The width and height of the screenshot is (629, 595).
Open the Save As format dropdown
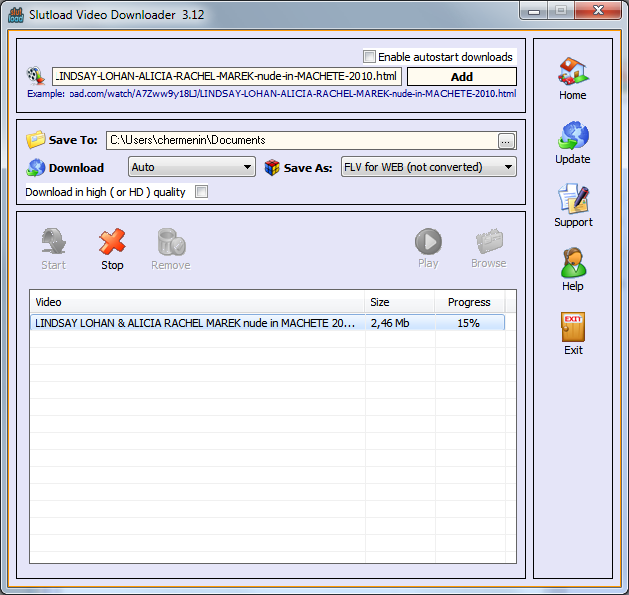tap(428, 167)
